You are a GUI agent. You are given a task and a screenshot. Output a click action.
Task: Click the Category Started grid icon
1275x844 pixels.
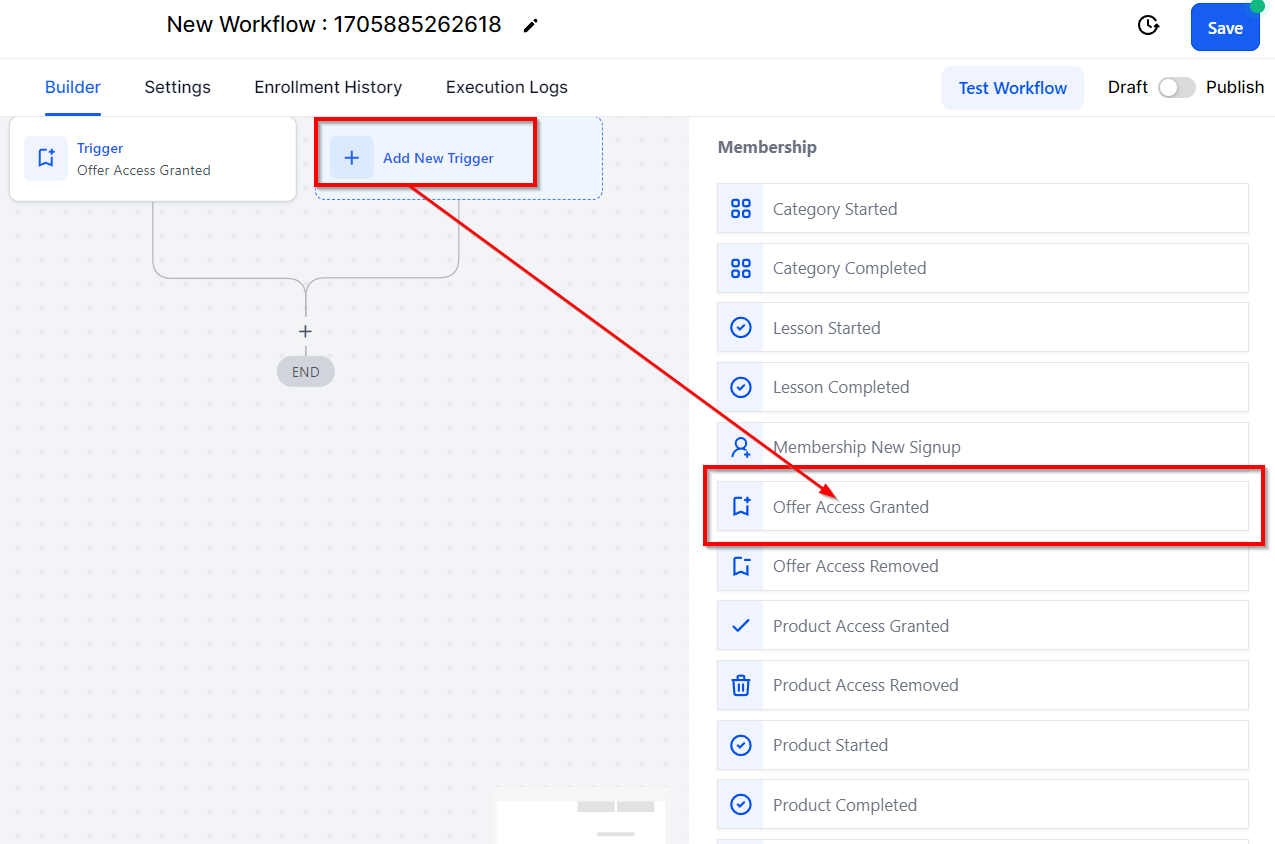pos(741,209)
